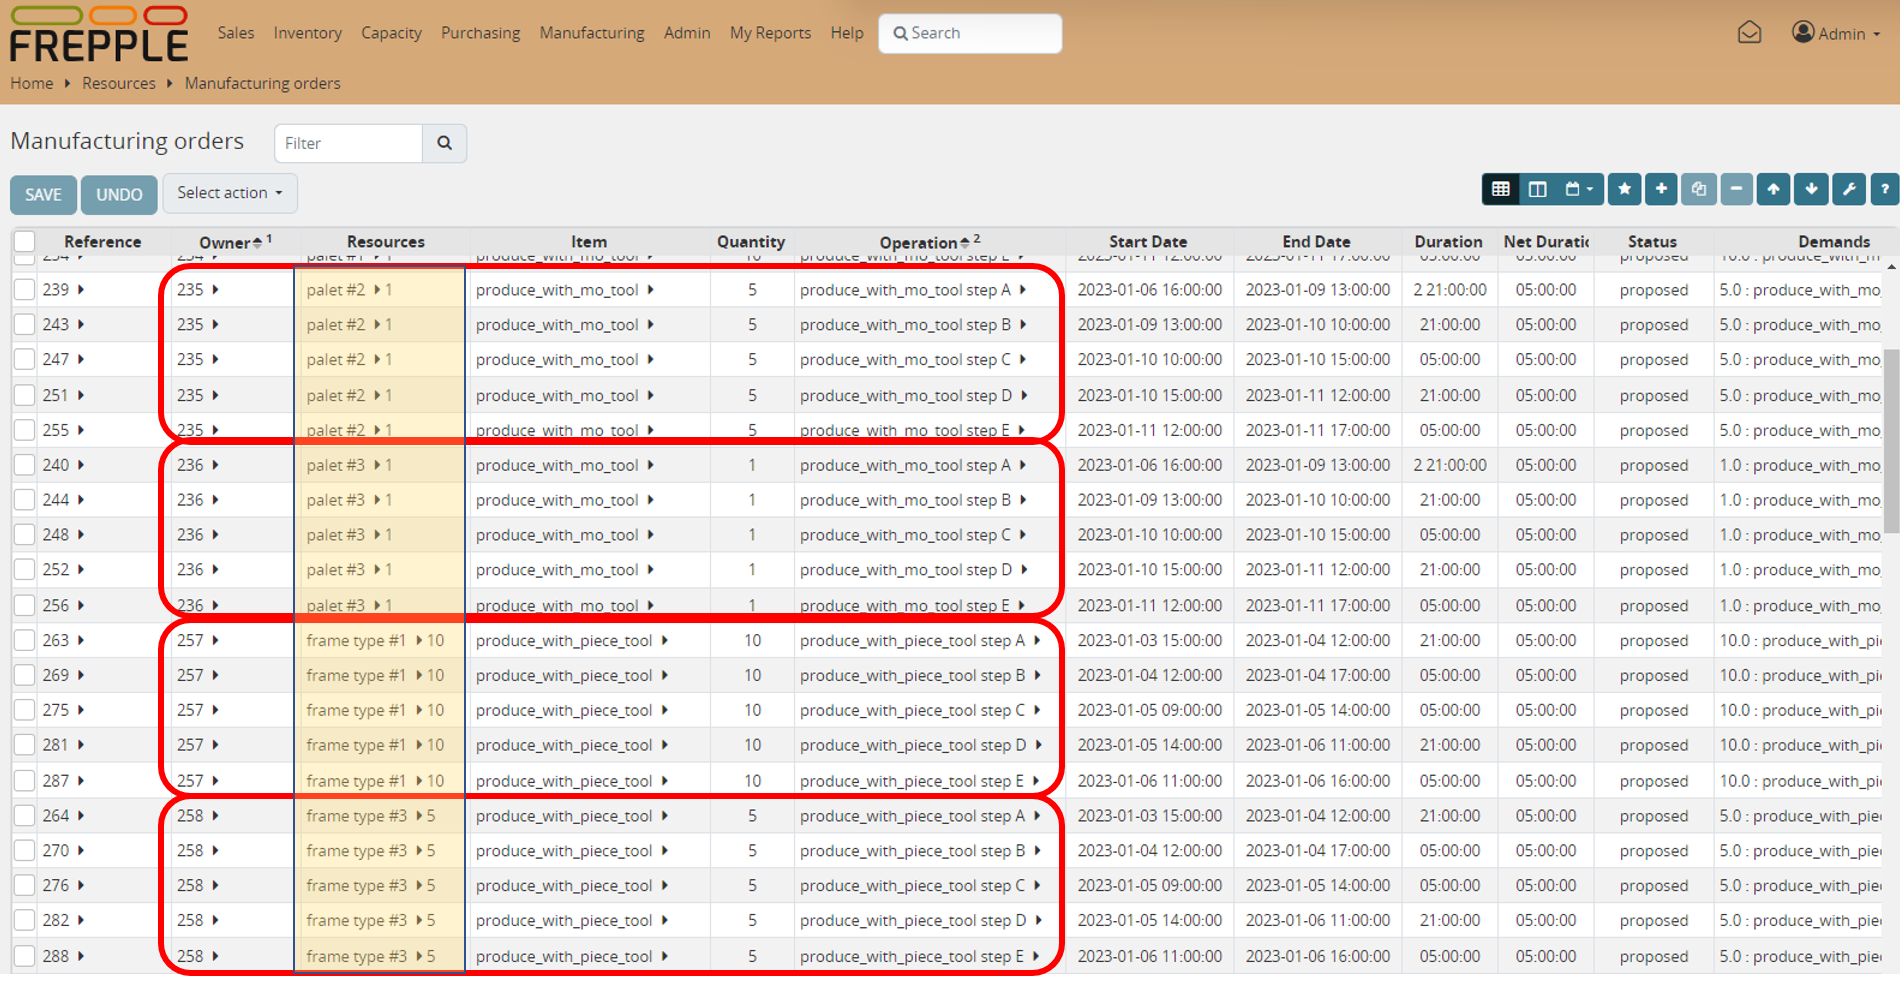
Task: Open the Purchasing menu
Action: click(480, 33)
